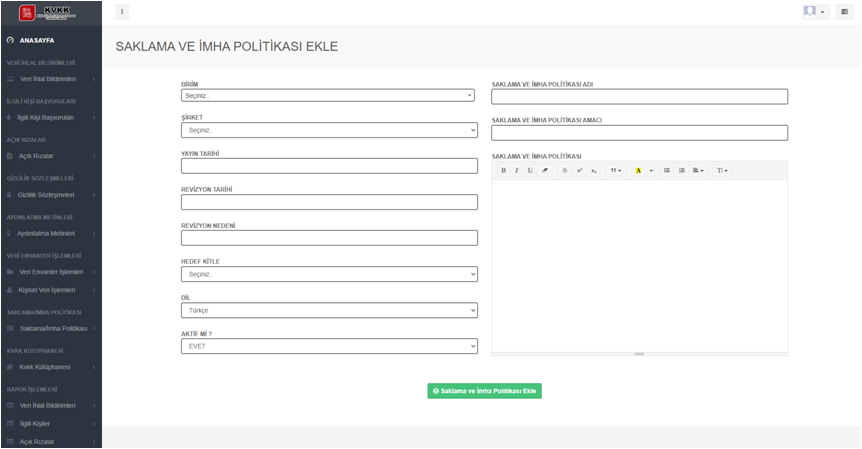Expand the HEDEF KİTLE dropdown

[328, 274]
